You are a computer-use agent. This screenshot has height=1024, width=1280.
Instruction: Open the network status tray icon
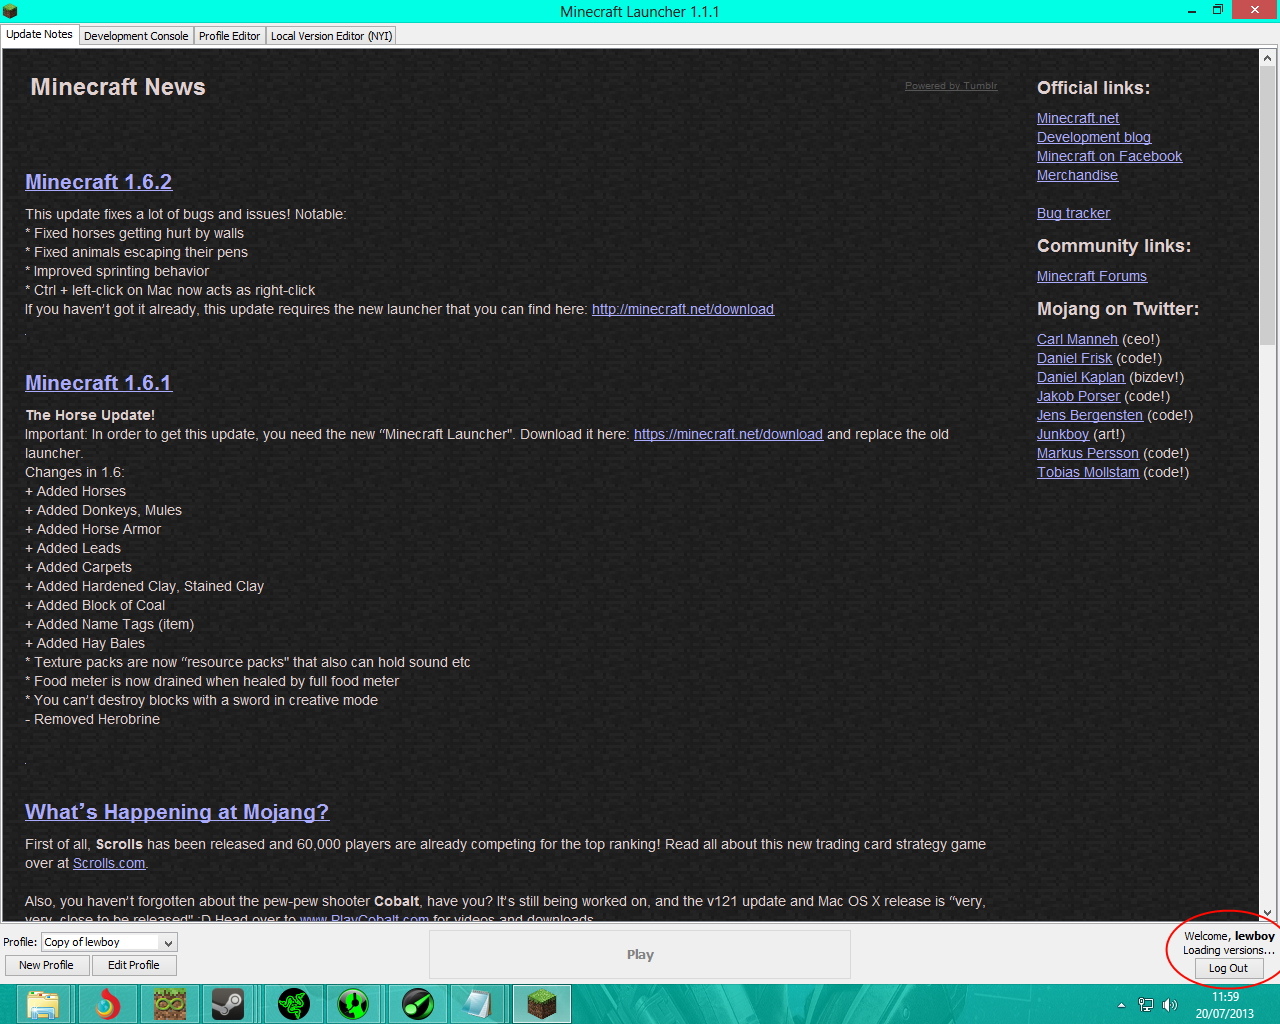pos(1146,1005)
